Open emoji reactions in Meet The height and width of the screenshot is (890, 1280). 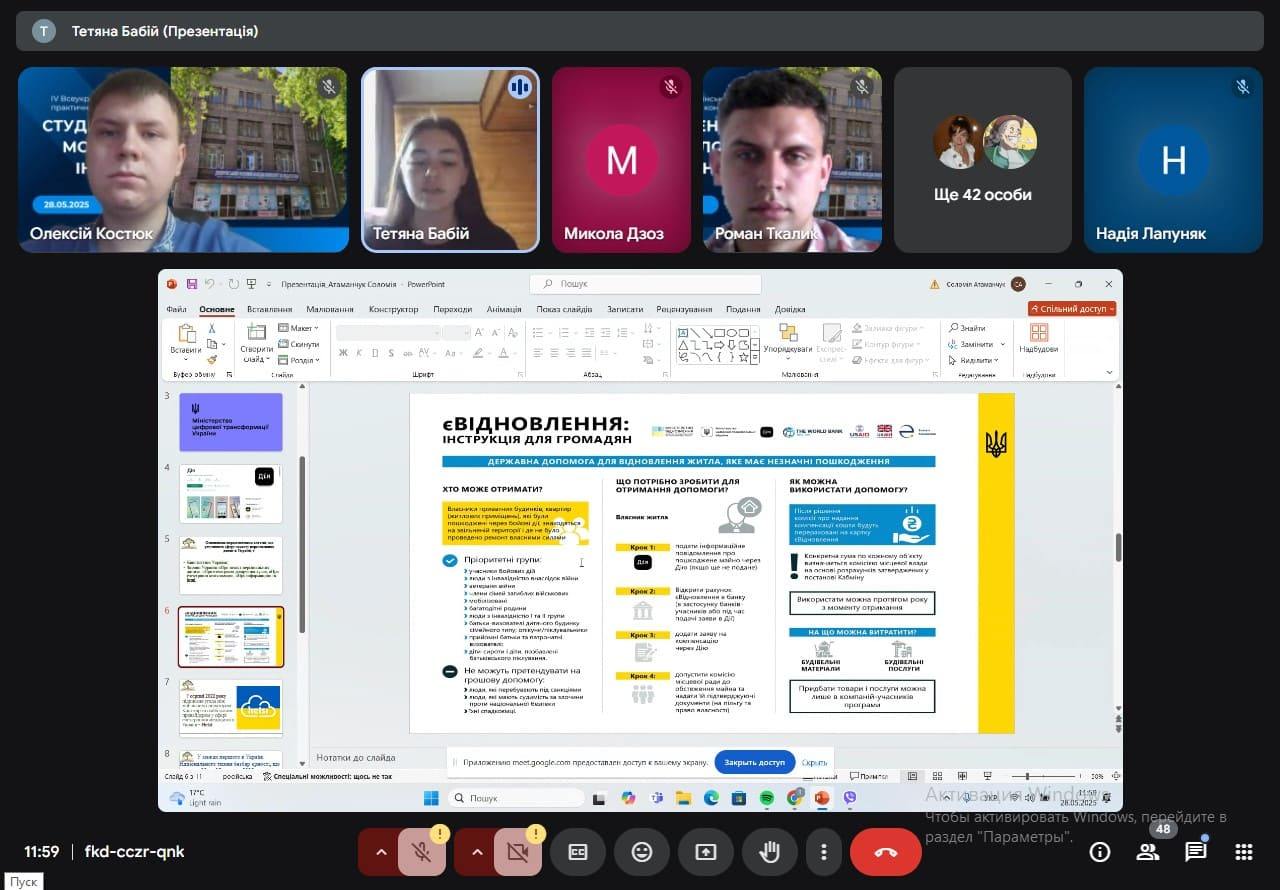642,852
